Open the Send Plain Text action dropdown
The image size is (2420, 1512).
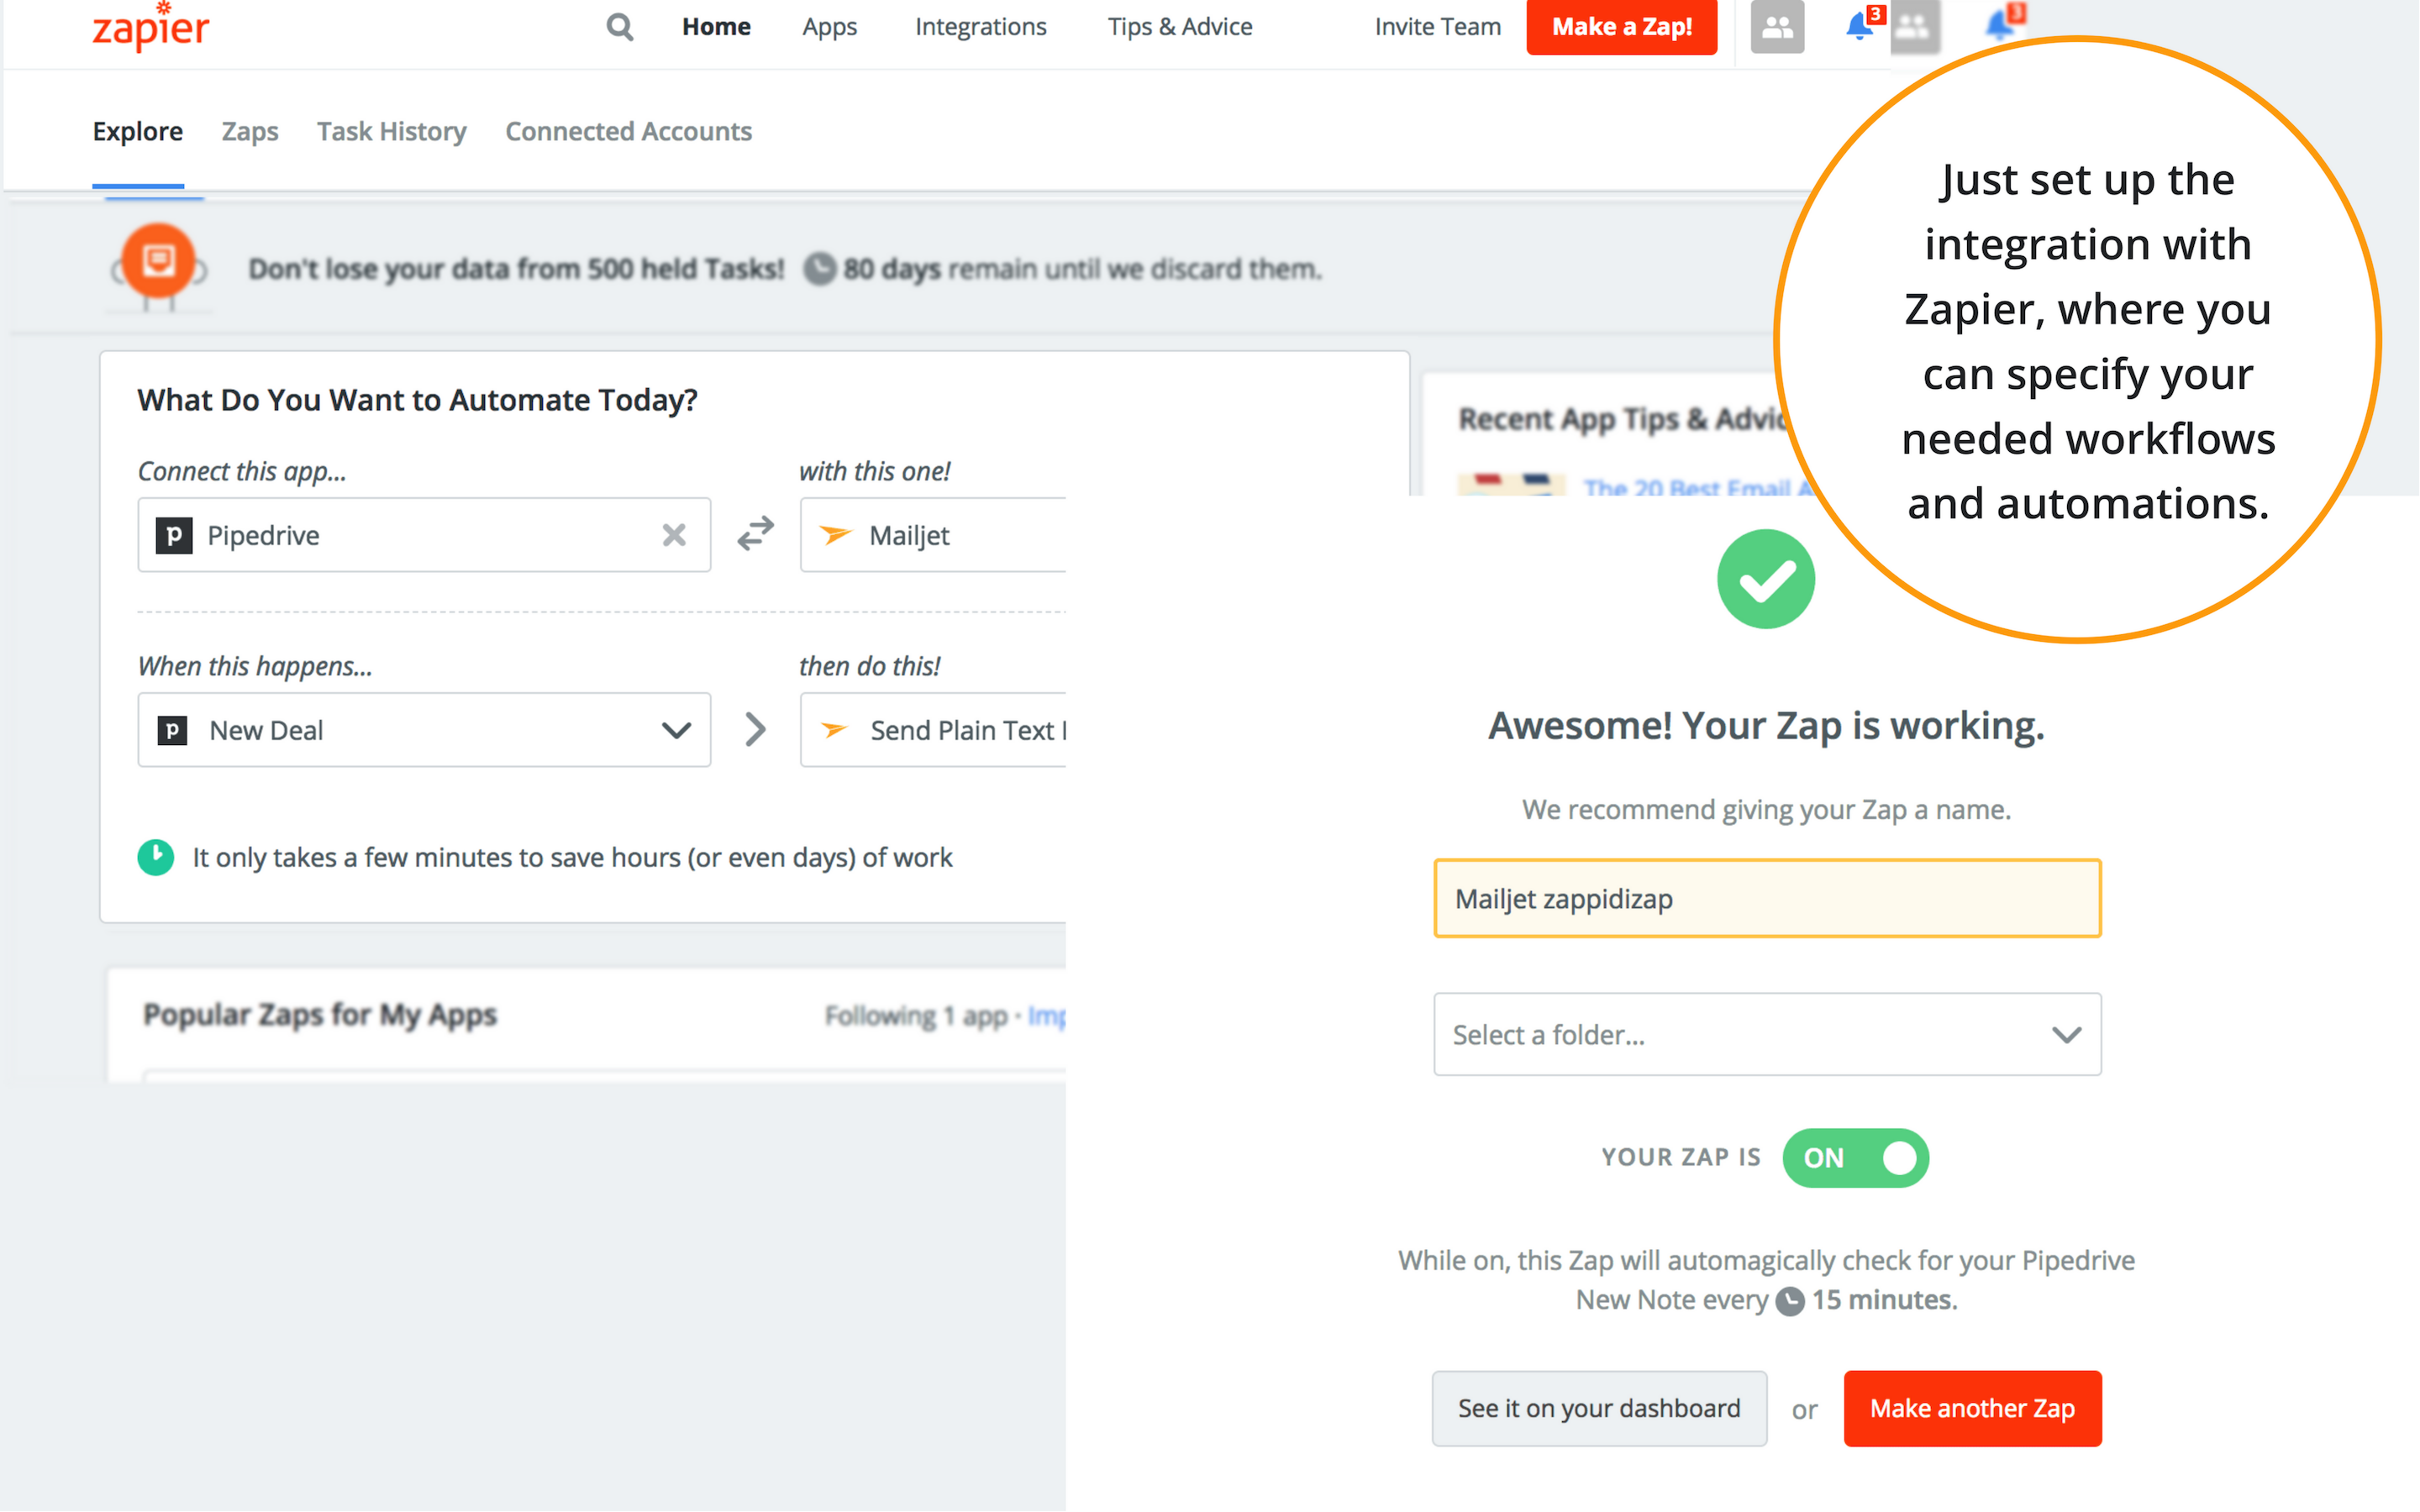coord(933,730)
